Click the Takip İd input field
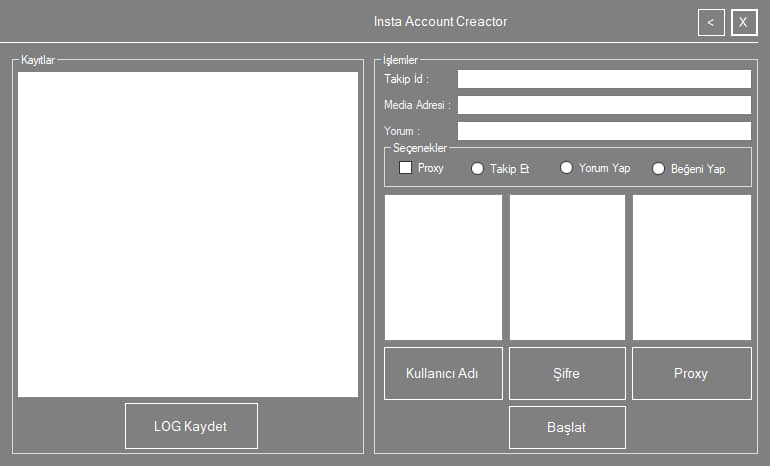 click(604, 79)
